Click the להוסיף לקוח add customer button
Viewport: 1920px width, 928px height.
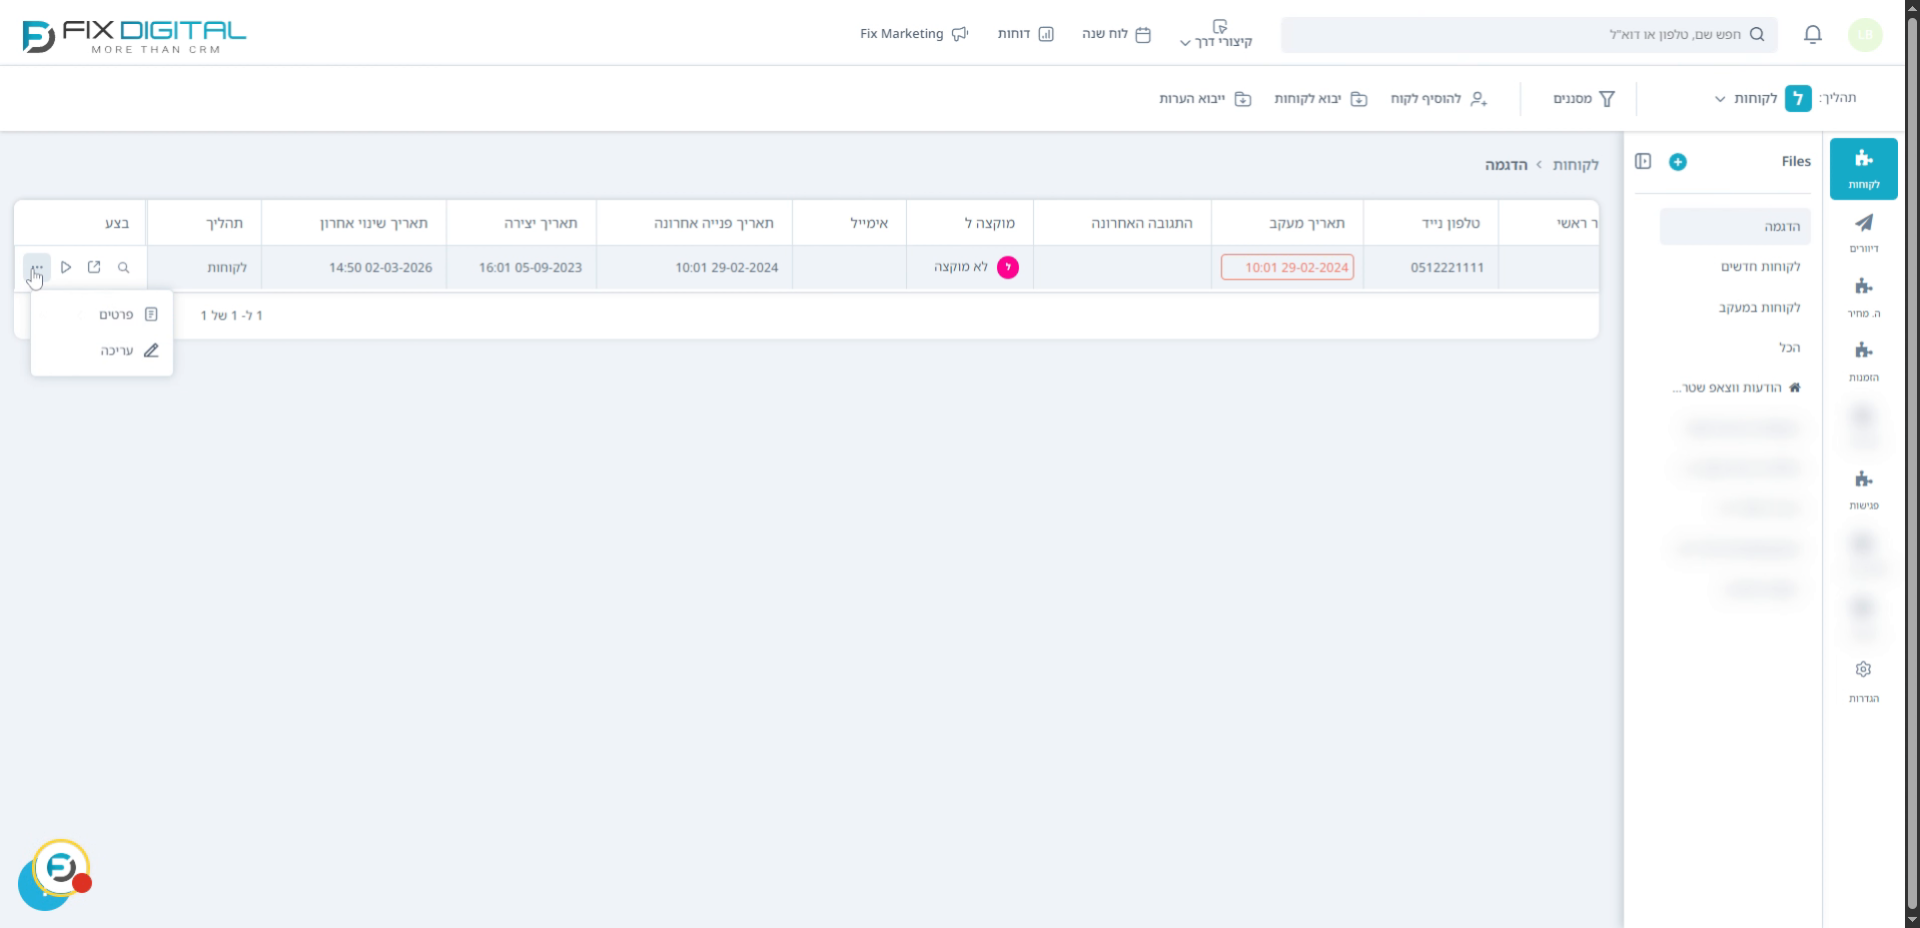pos(1438,99)
